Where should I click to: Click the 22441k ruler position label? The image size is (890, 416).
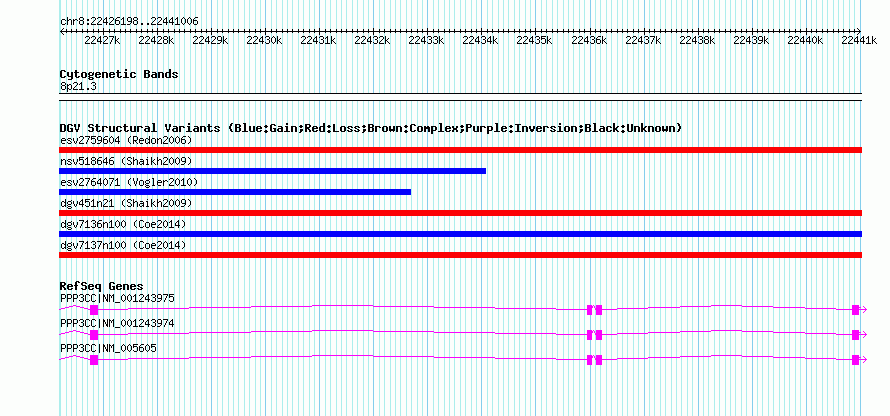(x=859, y=40)
